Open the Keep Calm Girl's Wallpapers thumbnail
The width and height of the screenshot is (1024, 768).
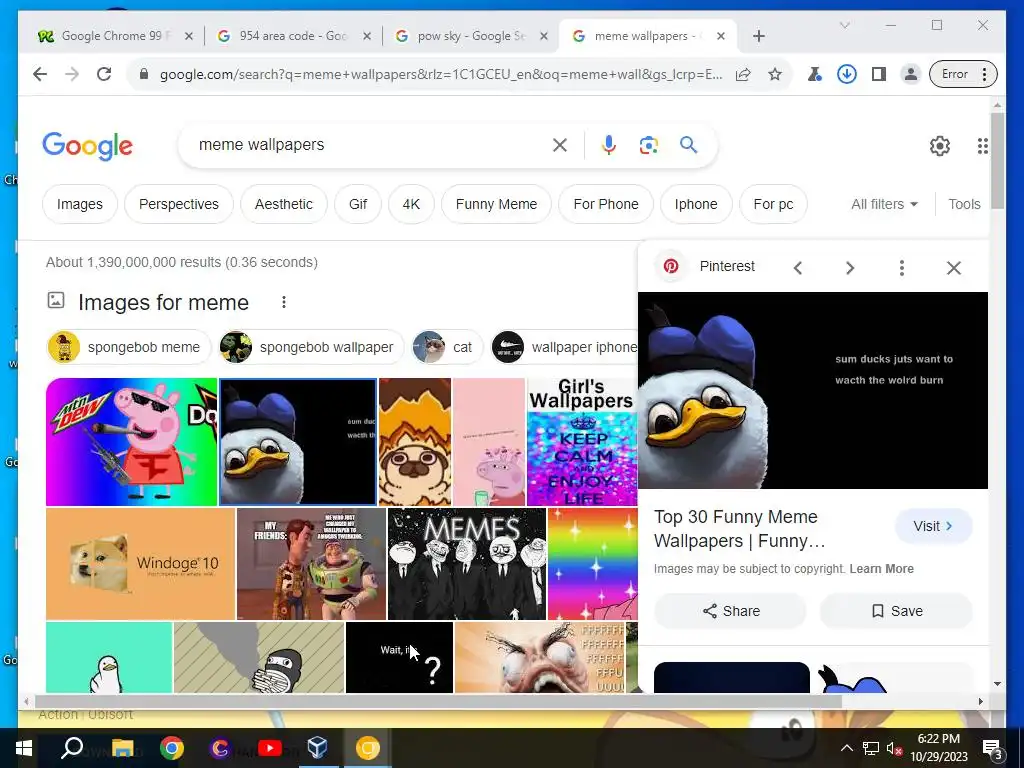coord(582,442)
